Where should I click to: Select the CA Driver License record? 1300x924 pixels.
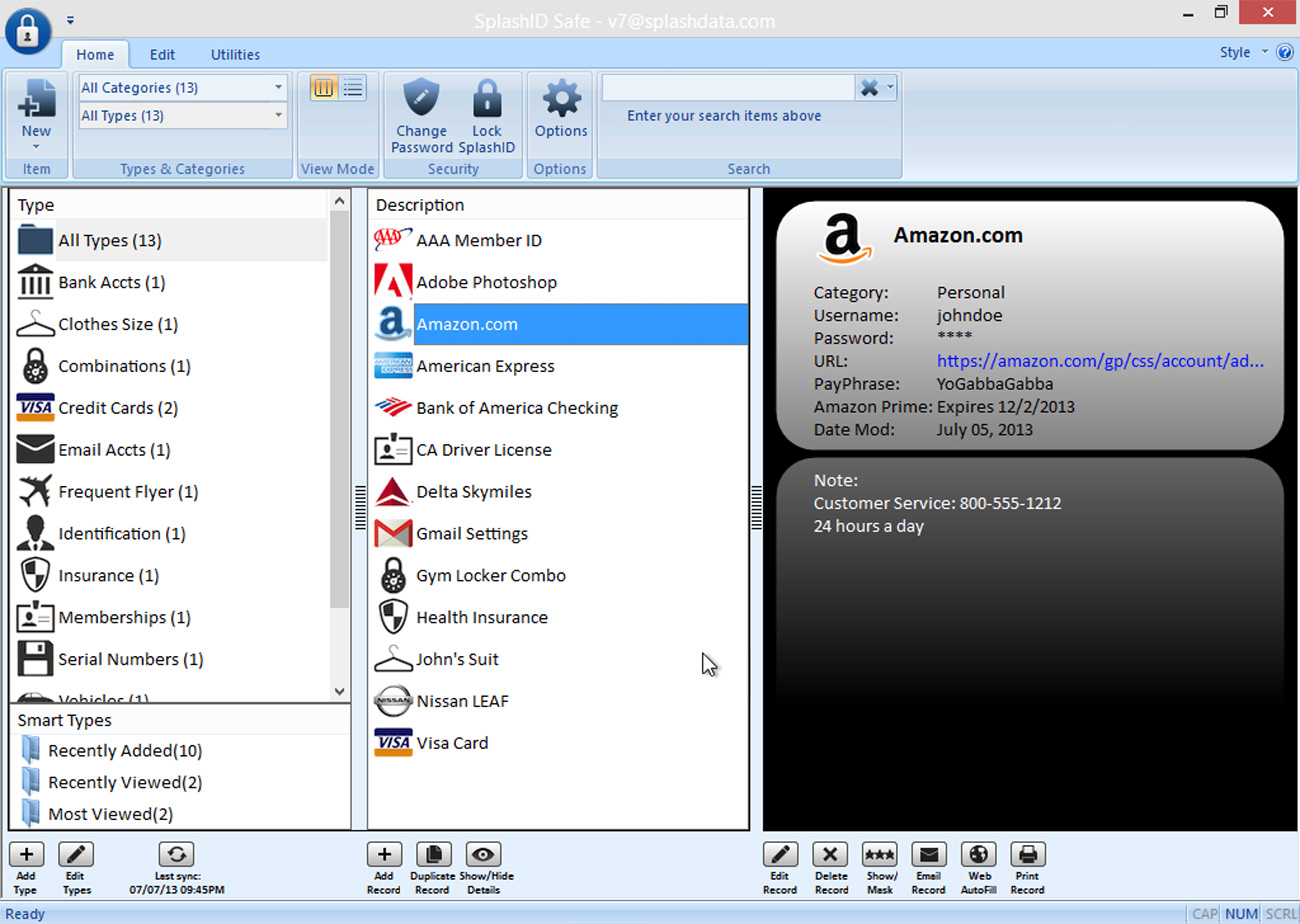coord(559,450)
